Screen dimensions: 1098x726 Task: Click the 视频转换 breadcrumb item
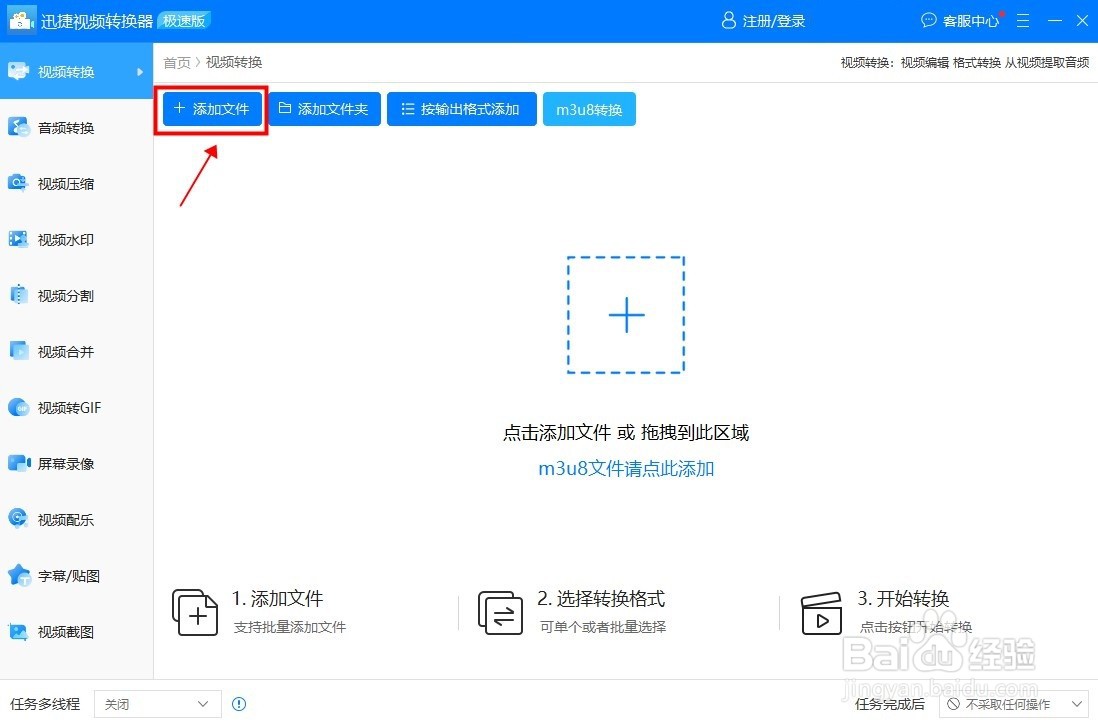pyautogui.click(x=234, y=62)
